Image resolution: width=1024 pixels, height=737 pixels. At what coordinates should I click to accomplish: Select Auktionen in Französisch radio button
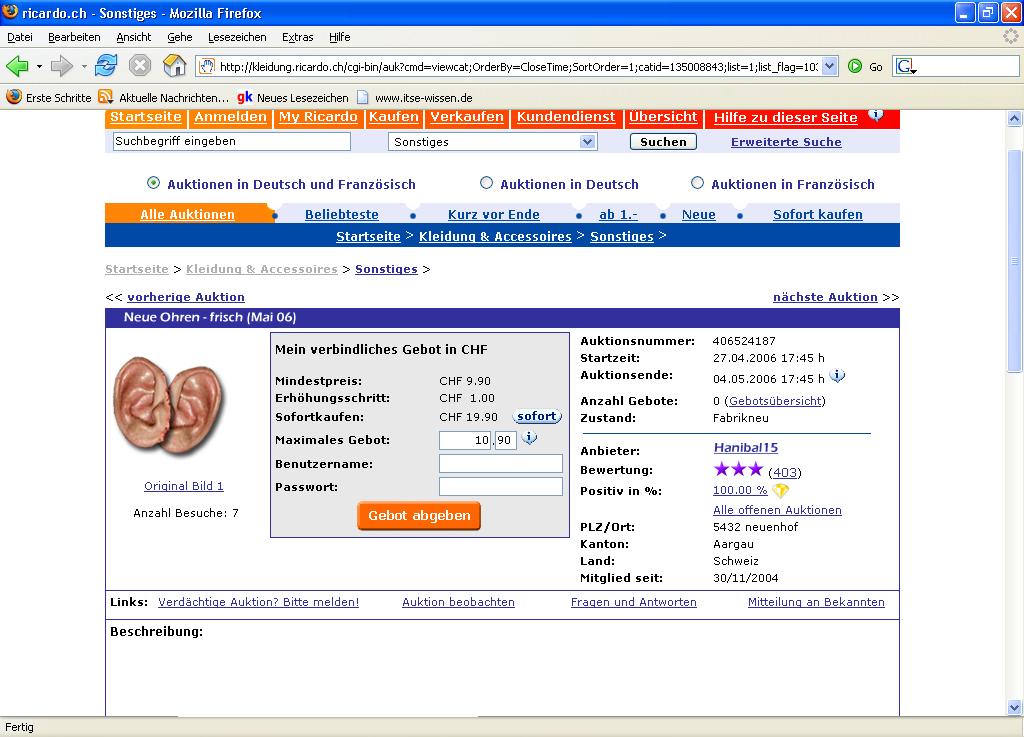pos(698,183)
